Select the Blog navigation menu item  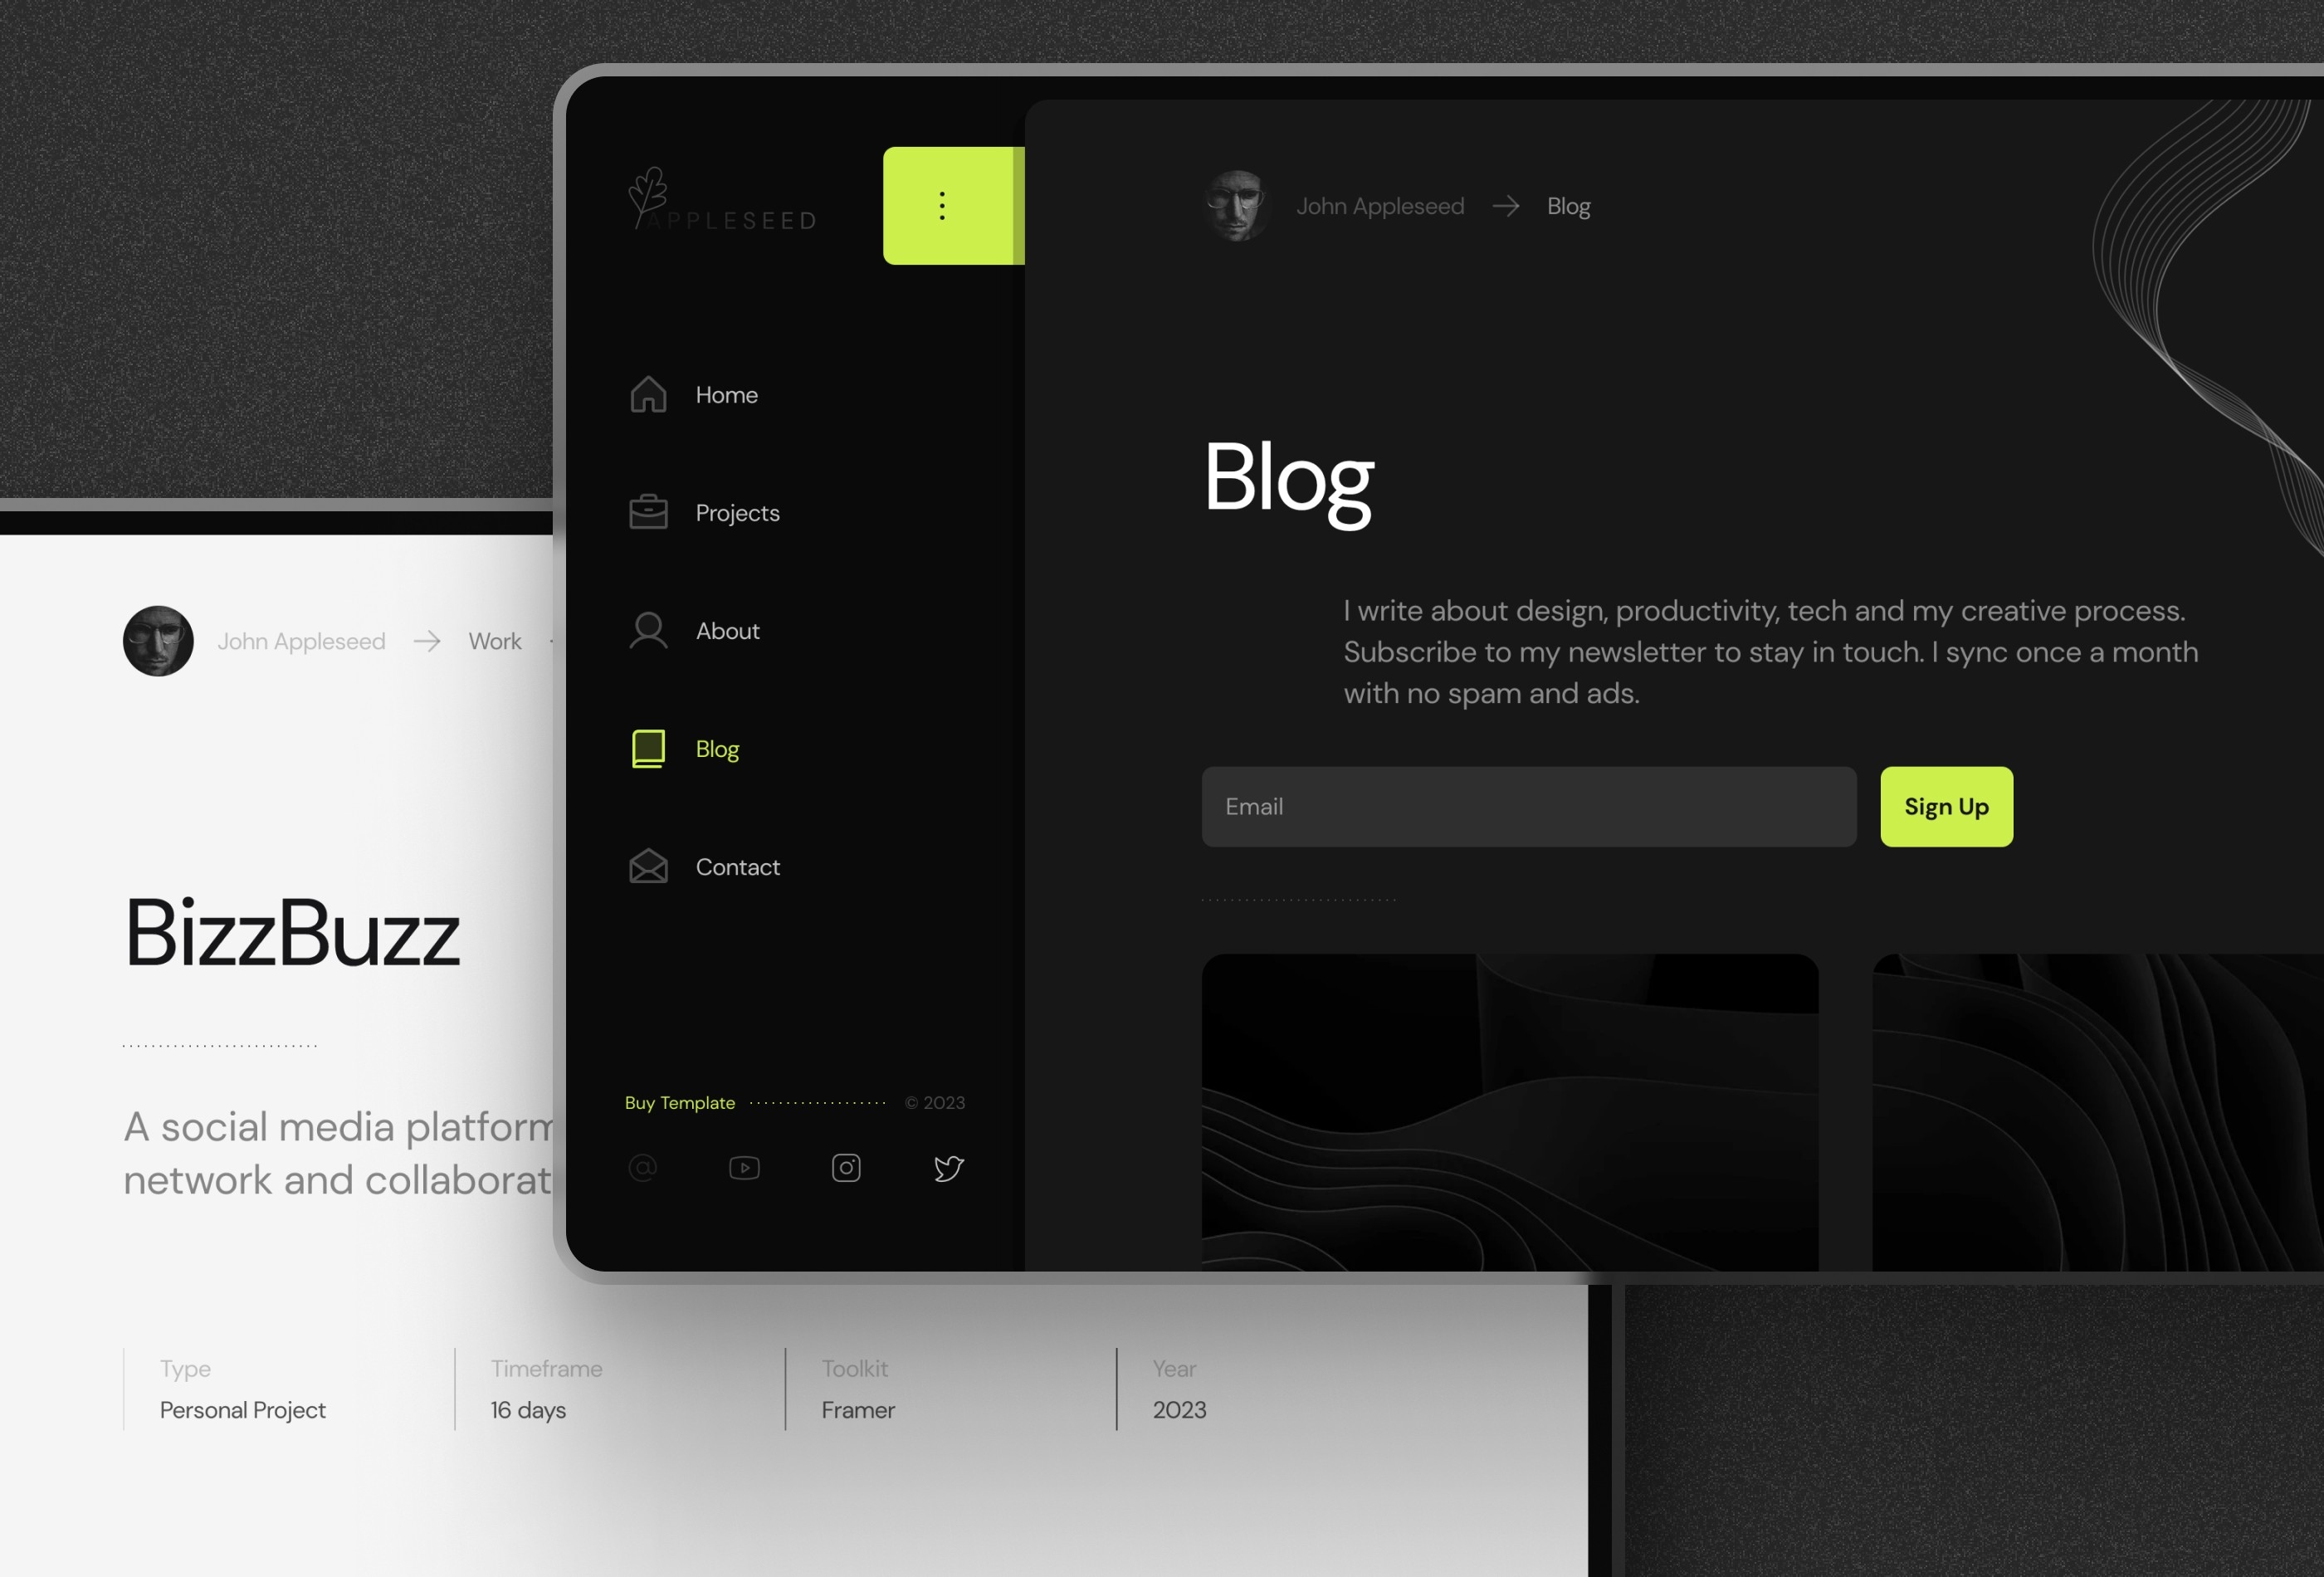[716, 748]
